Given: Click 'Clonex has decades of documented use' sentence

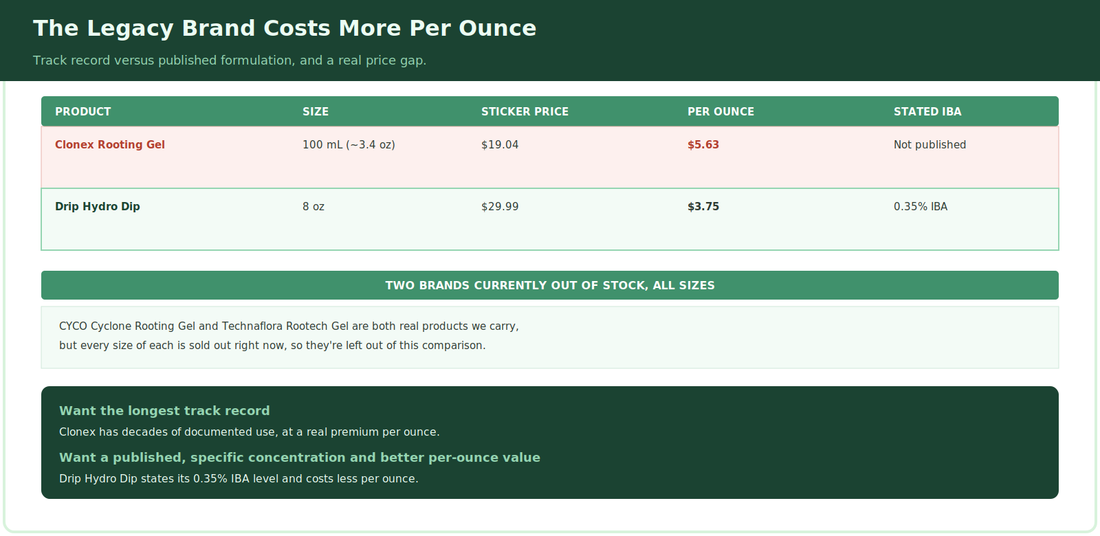Looking at the screenshot, I should [249, 432].
